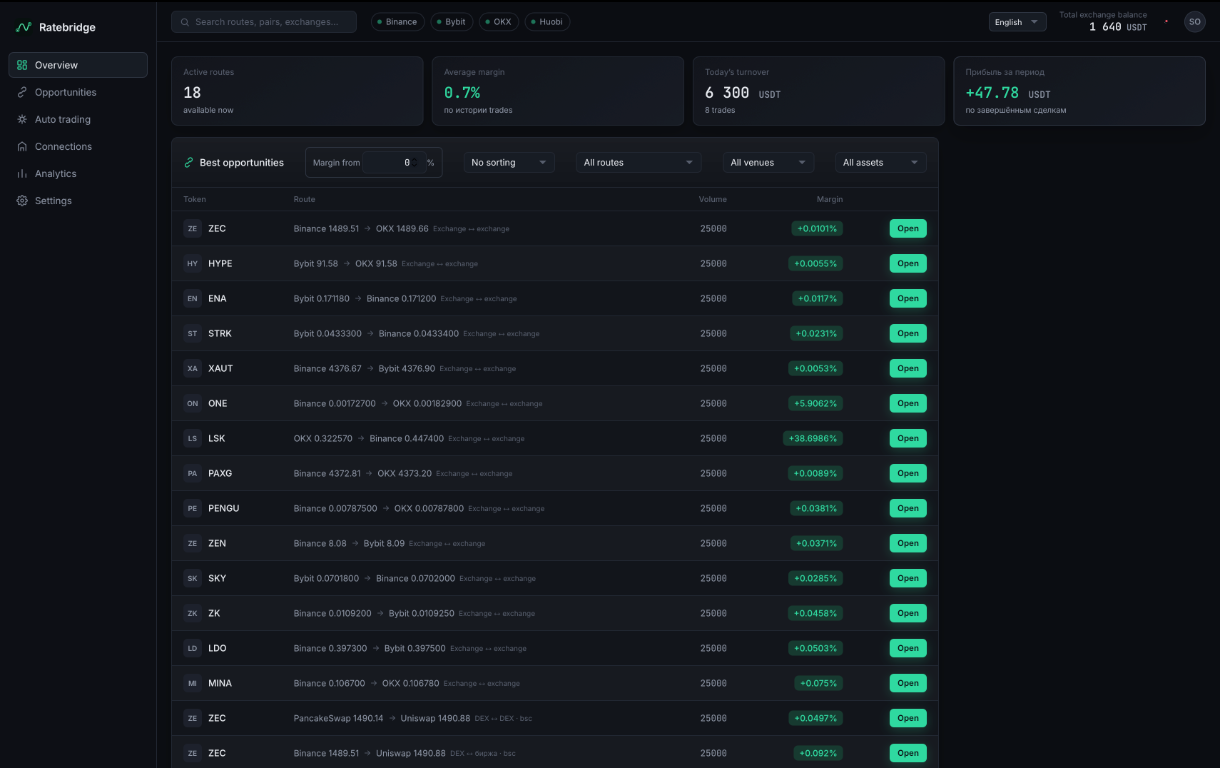Image resolution: width=1220 pixels, height=768 pixels.
Task: Click the LS token badge for LSK
Action: pos(193,438)
